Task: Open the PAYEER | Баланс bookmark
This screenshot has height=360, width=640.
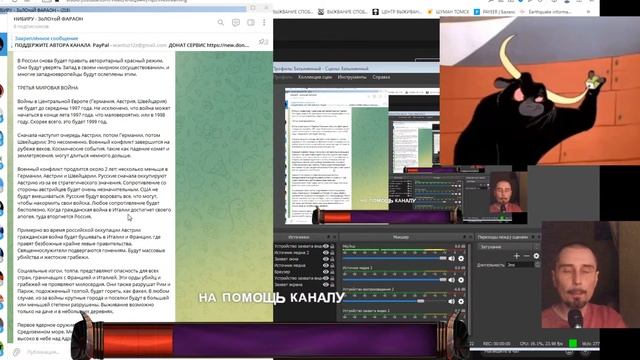Action: click(x=495, y=12)
